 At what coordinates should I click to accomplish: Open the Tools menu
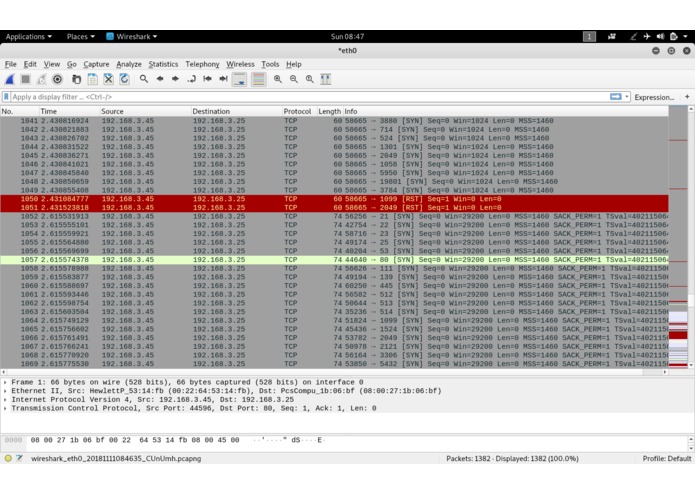point(270,64)
